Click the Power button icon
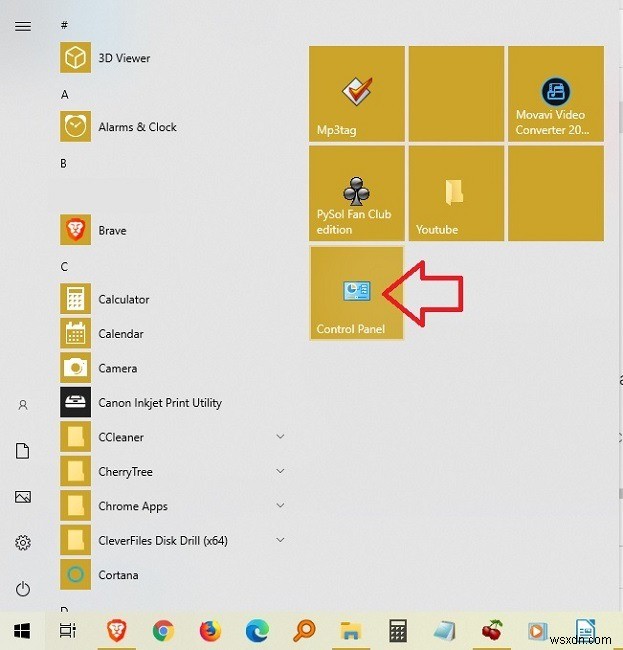623x650 pixels. (x=23, y=589)
